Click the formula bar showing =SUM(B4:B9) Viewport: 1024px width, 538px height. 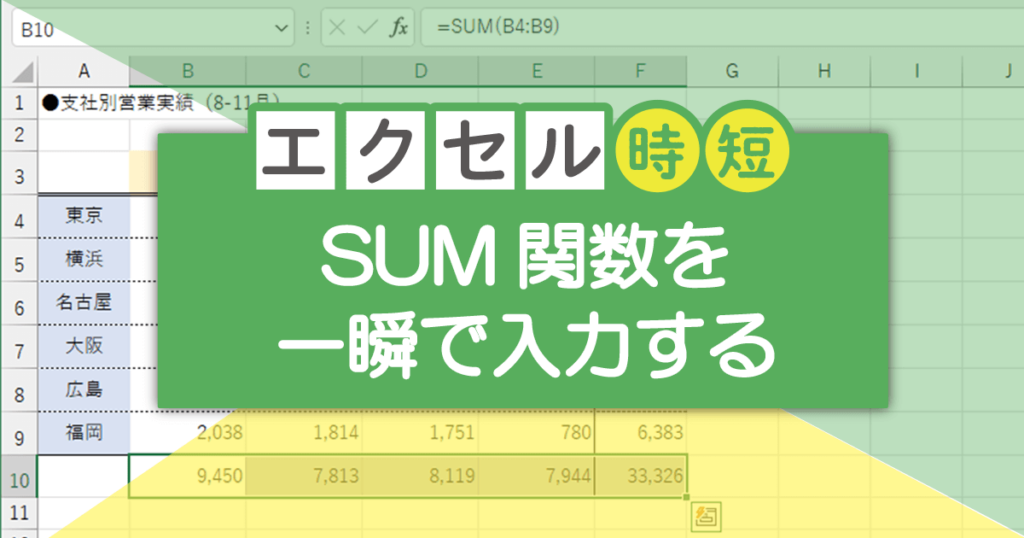click(x=700, y=28)
